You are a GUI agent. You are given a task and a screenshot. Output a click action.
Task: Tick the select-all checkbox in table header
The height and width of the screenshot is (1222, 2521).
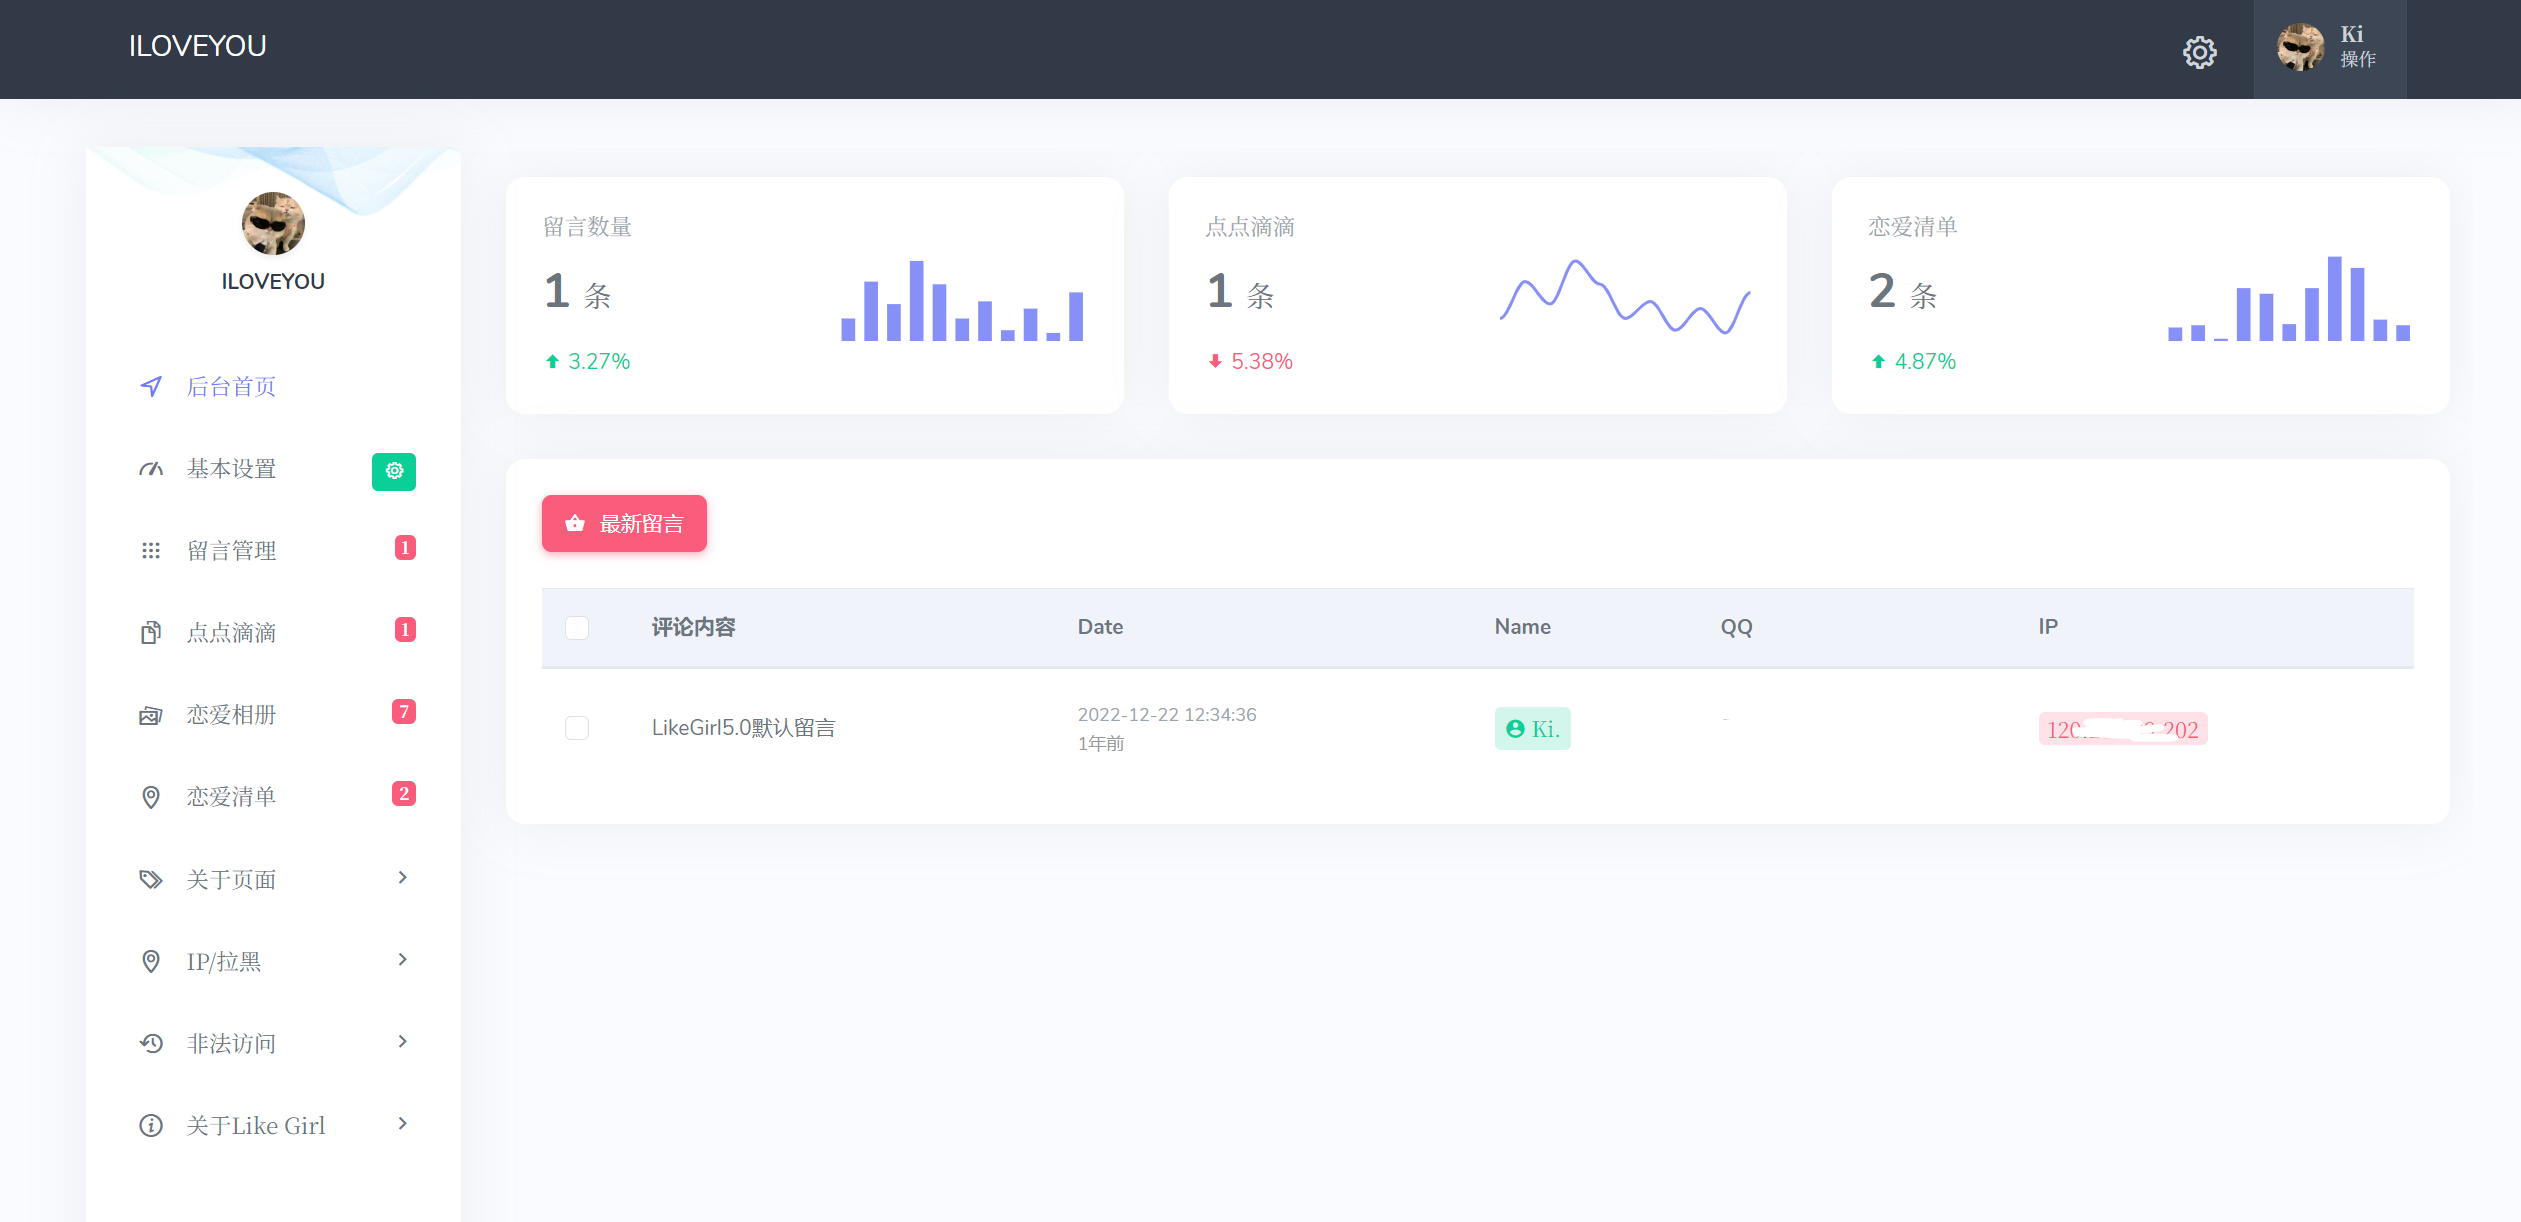[x=577, y=627]
